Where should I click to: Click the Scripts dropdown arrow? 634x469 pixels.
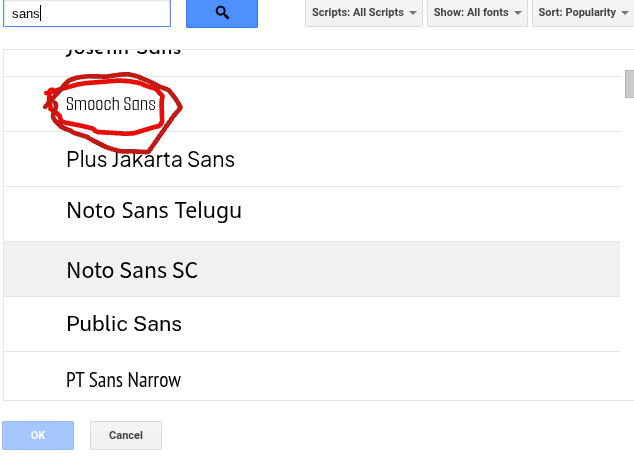[x=413, y=13]
